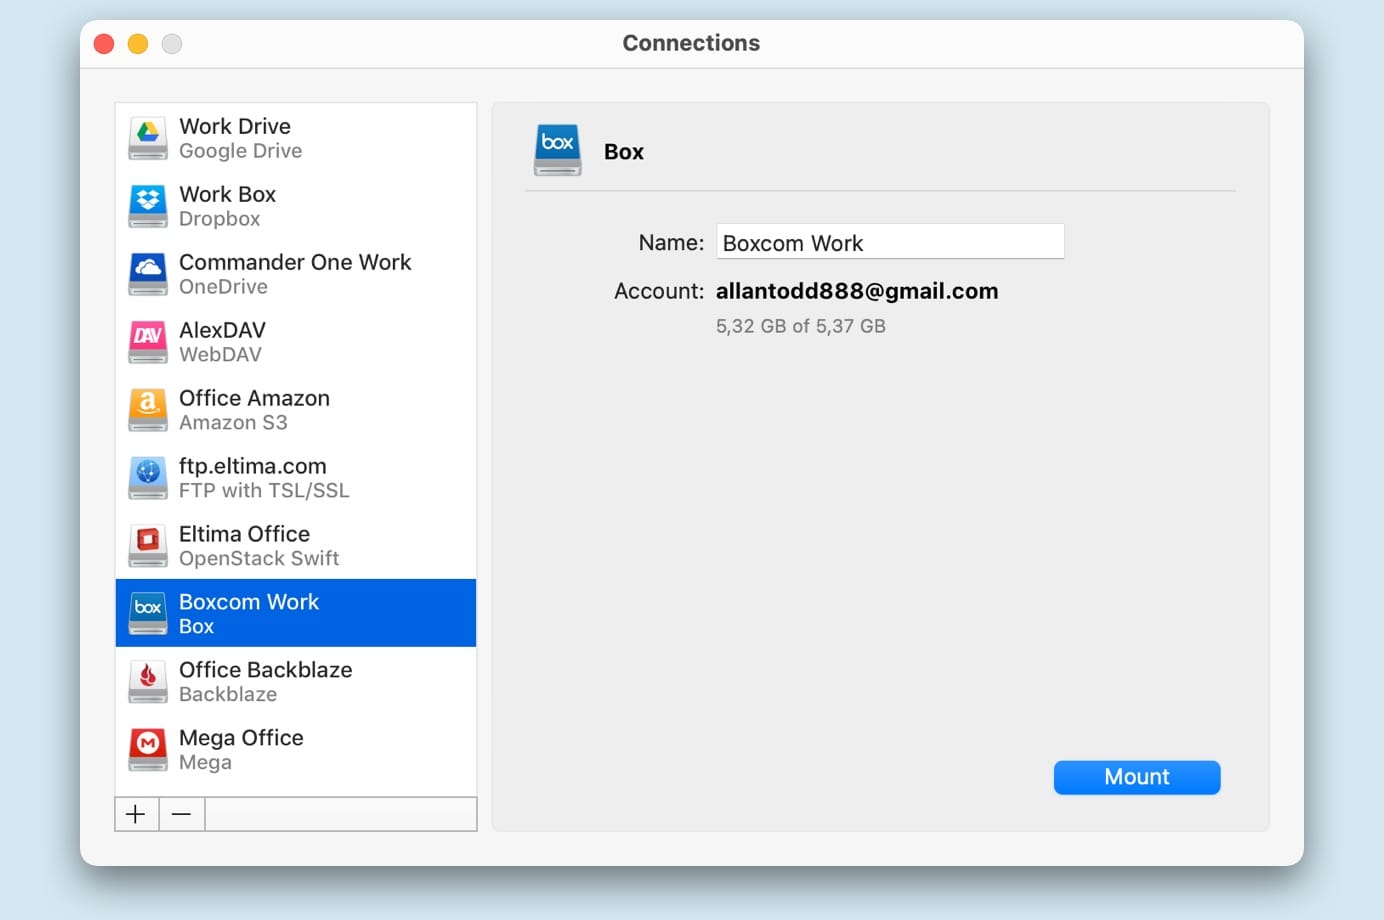Click the Google Drive icon for Work Drive
This screenshot has width=1384, height=920.
pyautogui.click(x=148, y=138)
